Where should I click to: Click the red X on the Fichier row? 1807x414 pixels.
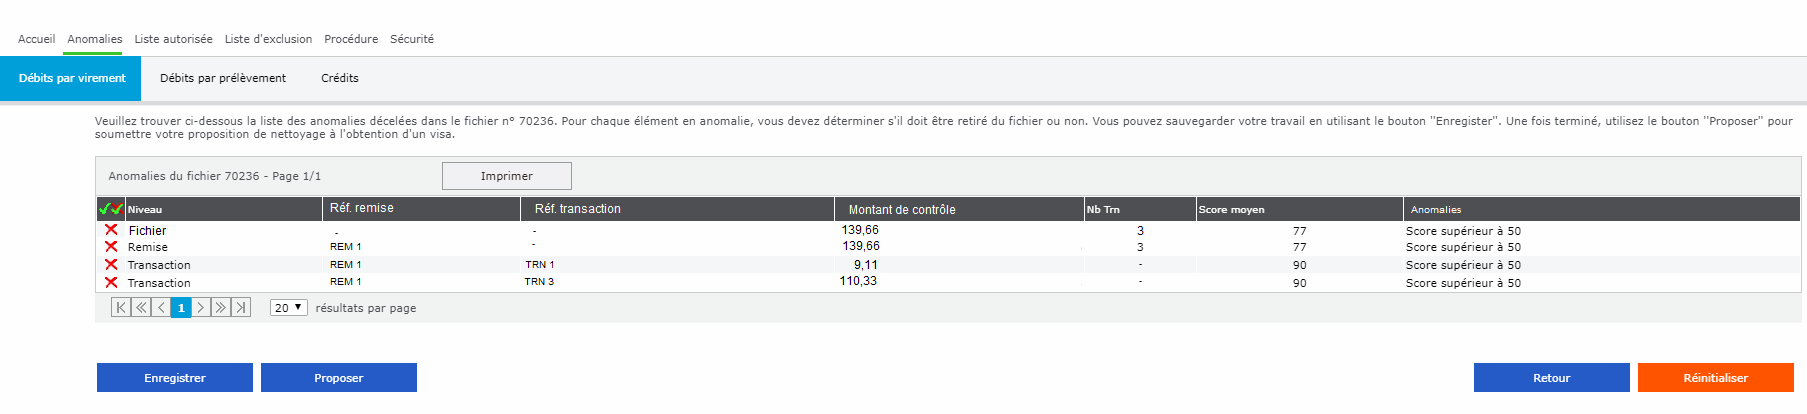111,230
